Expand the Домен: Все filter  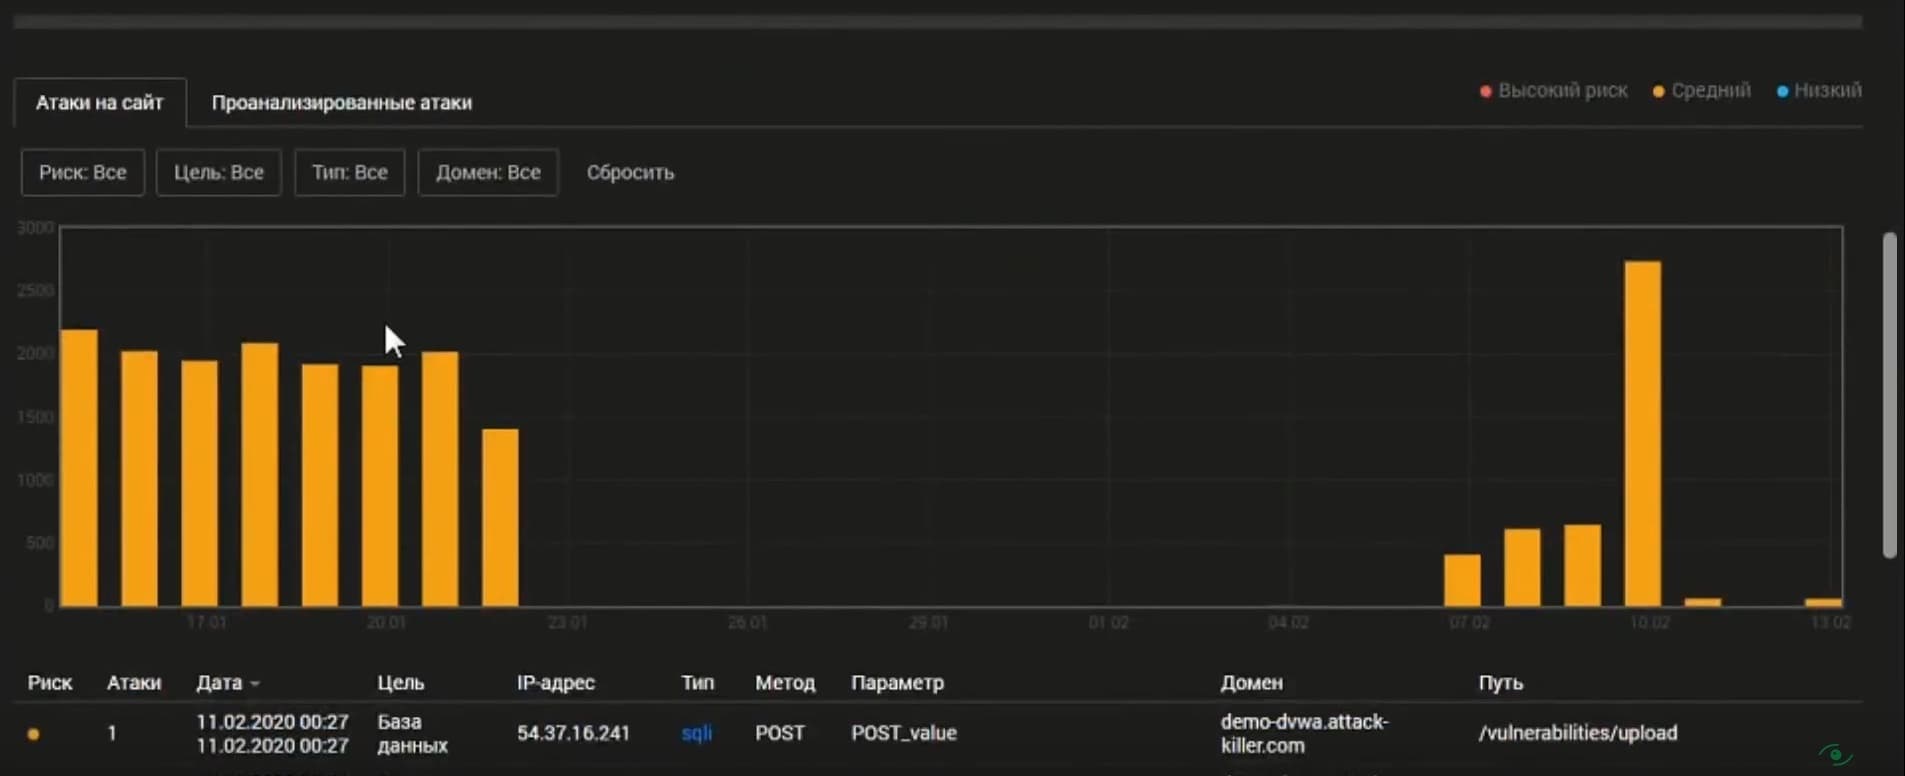click(488, 172)
